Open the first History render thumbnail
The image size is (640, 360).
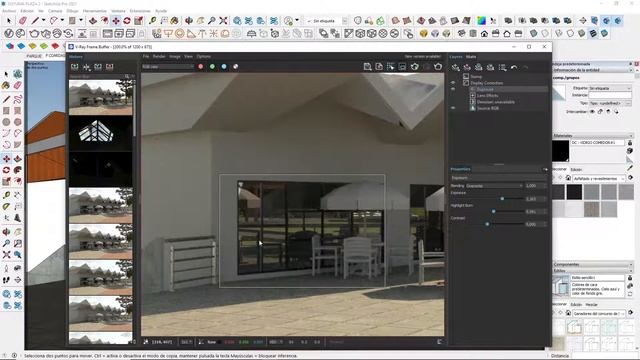100,97
